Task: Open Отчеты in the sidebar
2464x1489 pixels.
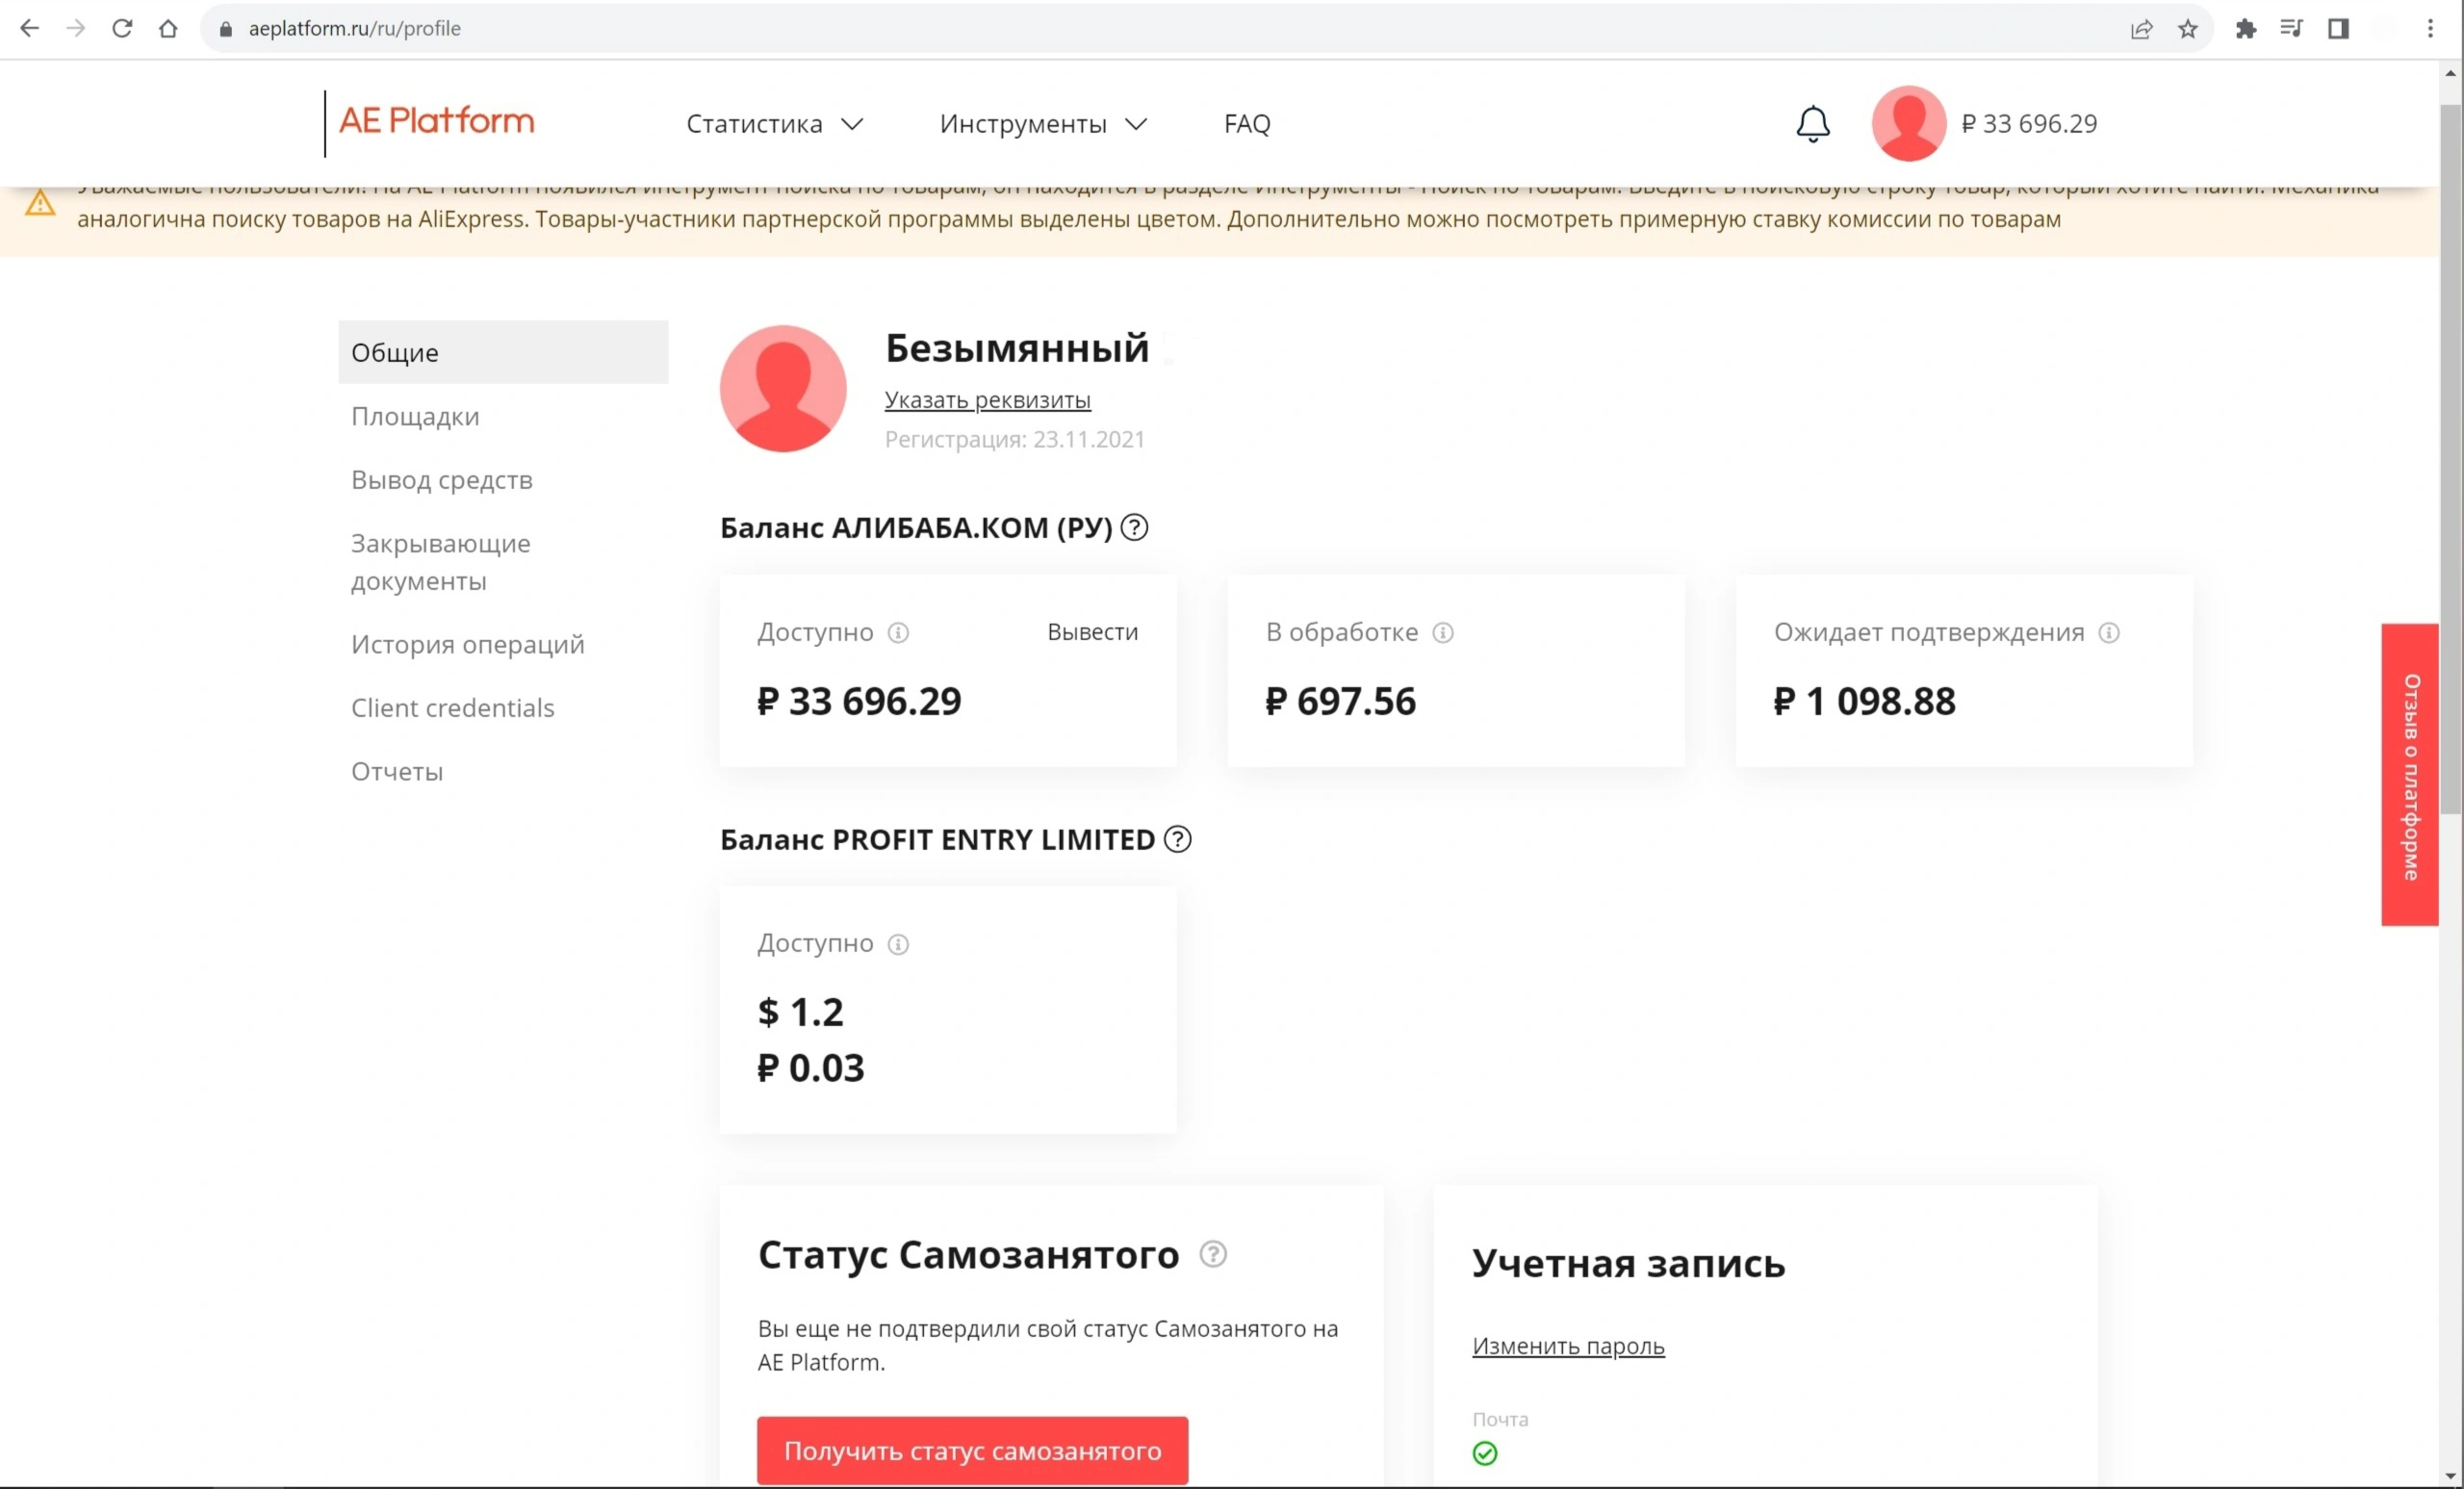Action: [x=397, y=772]
